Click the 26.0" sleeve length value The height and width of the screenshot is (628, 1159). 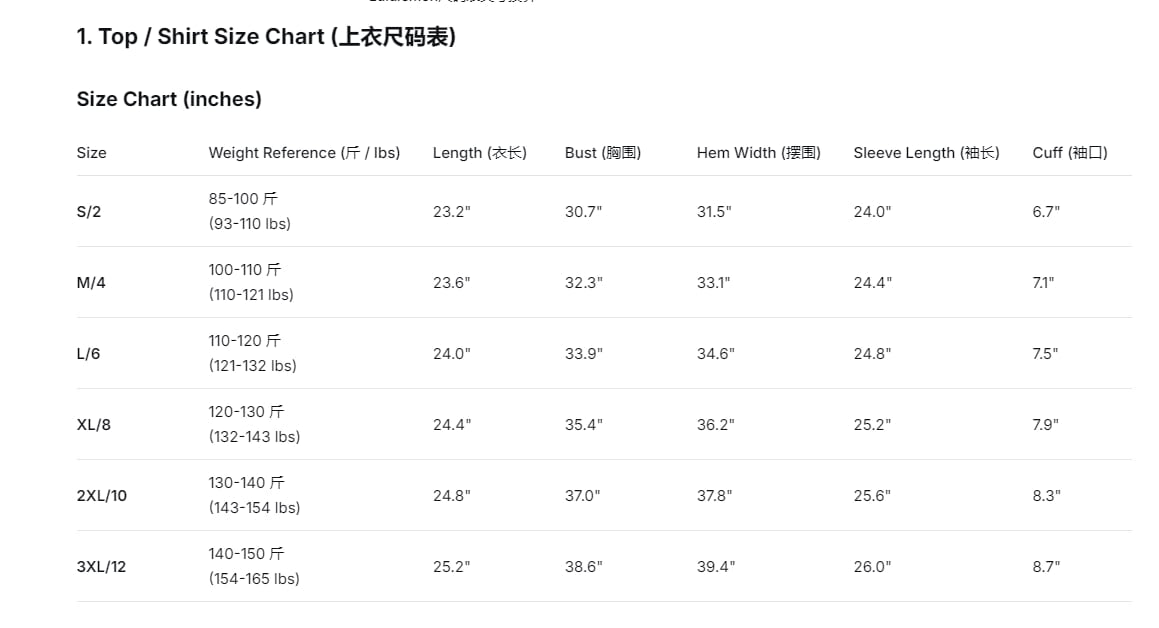(x=872, y=567)
